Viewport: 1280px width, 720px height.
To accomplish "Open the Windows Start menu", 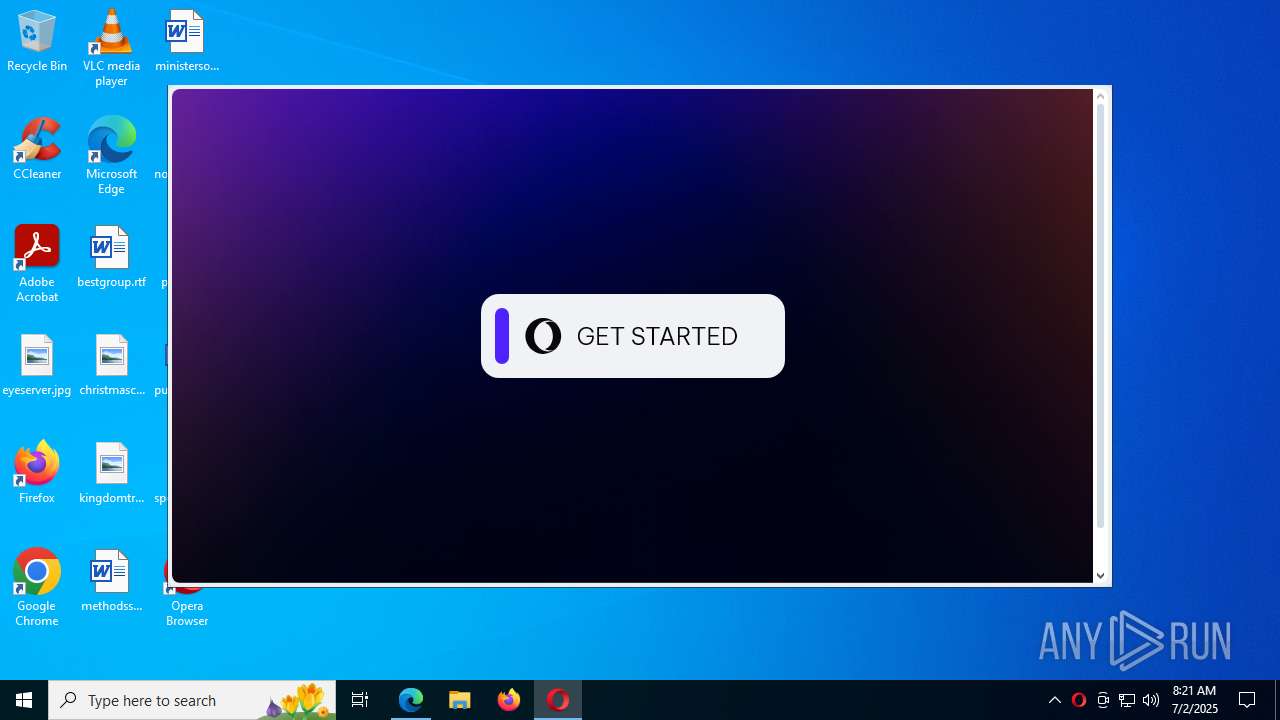I will click(24, 700).
